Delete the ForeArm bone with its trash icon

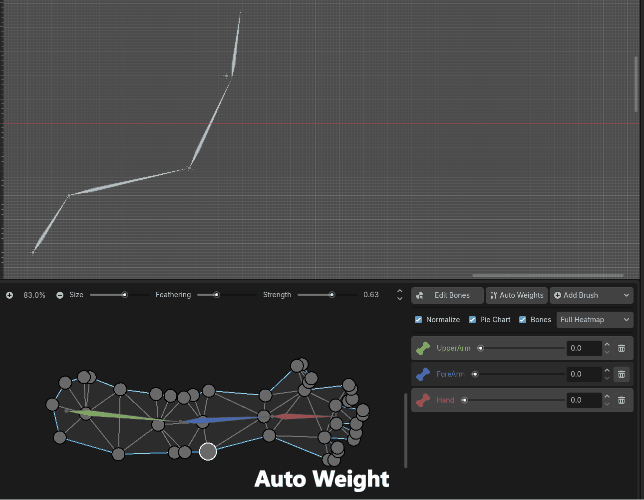coord(621,374)
